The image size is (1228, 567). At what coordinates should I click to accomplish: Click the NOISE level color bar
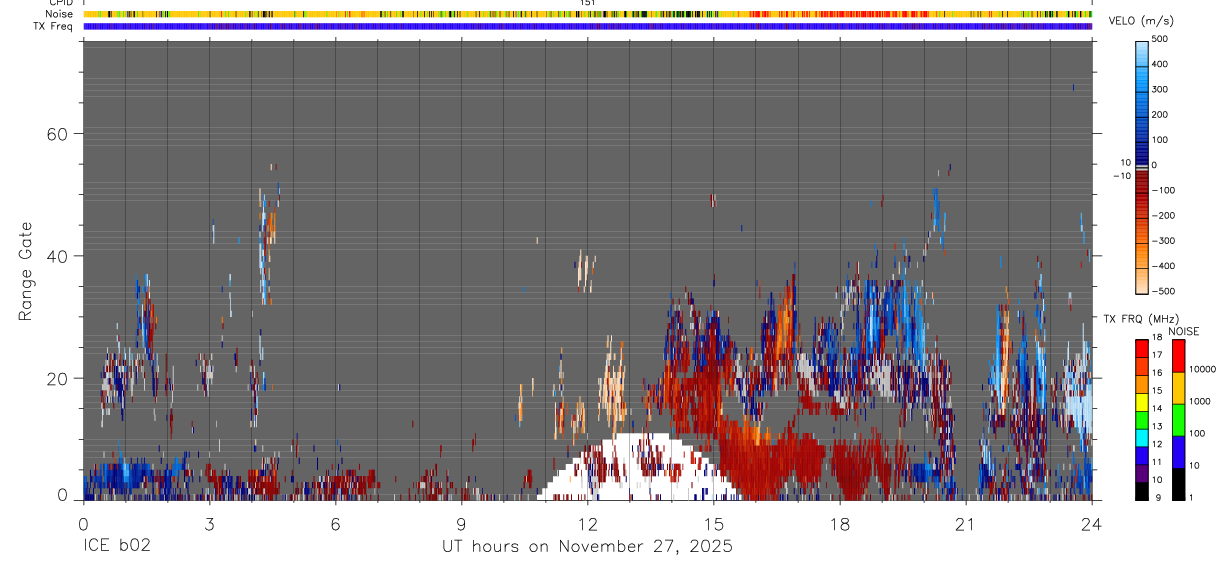coord(1179,420)
